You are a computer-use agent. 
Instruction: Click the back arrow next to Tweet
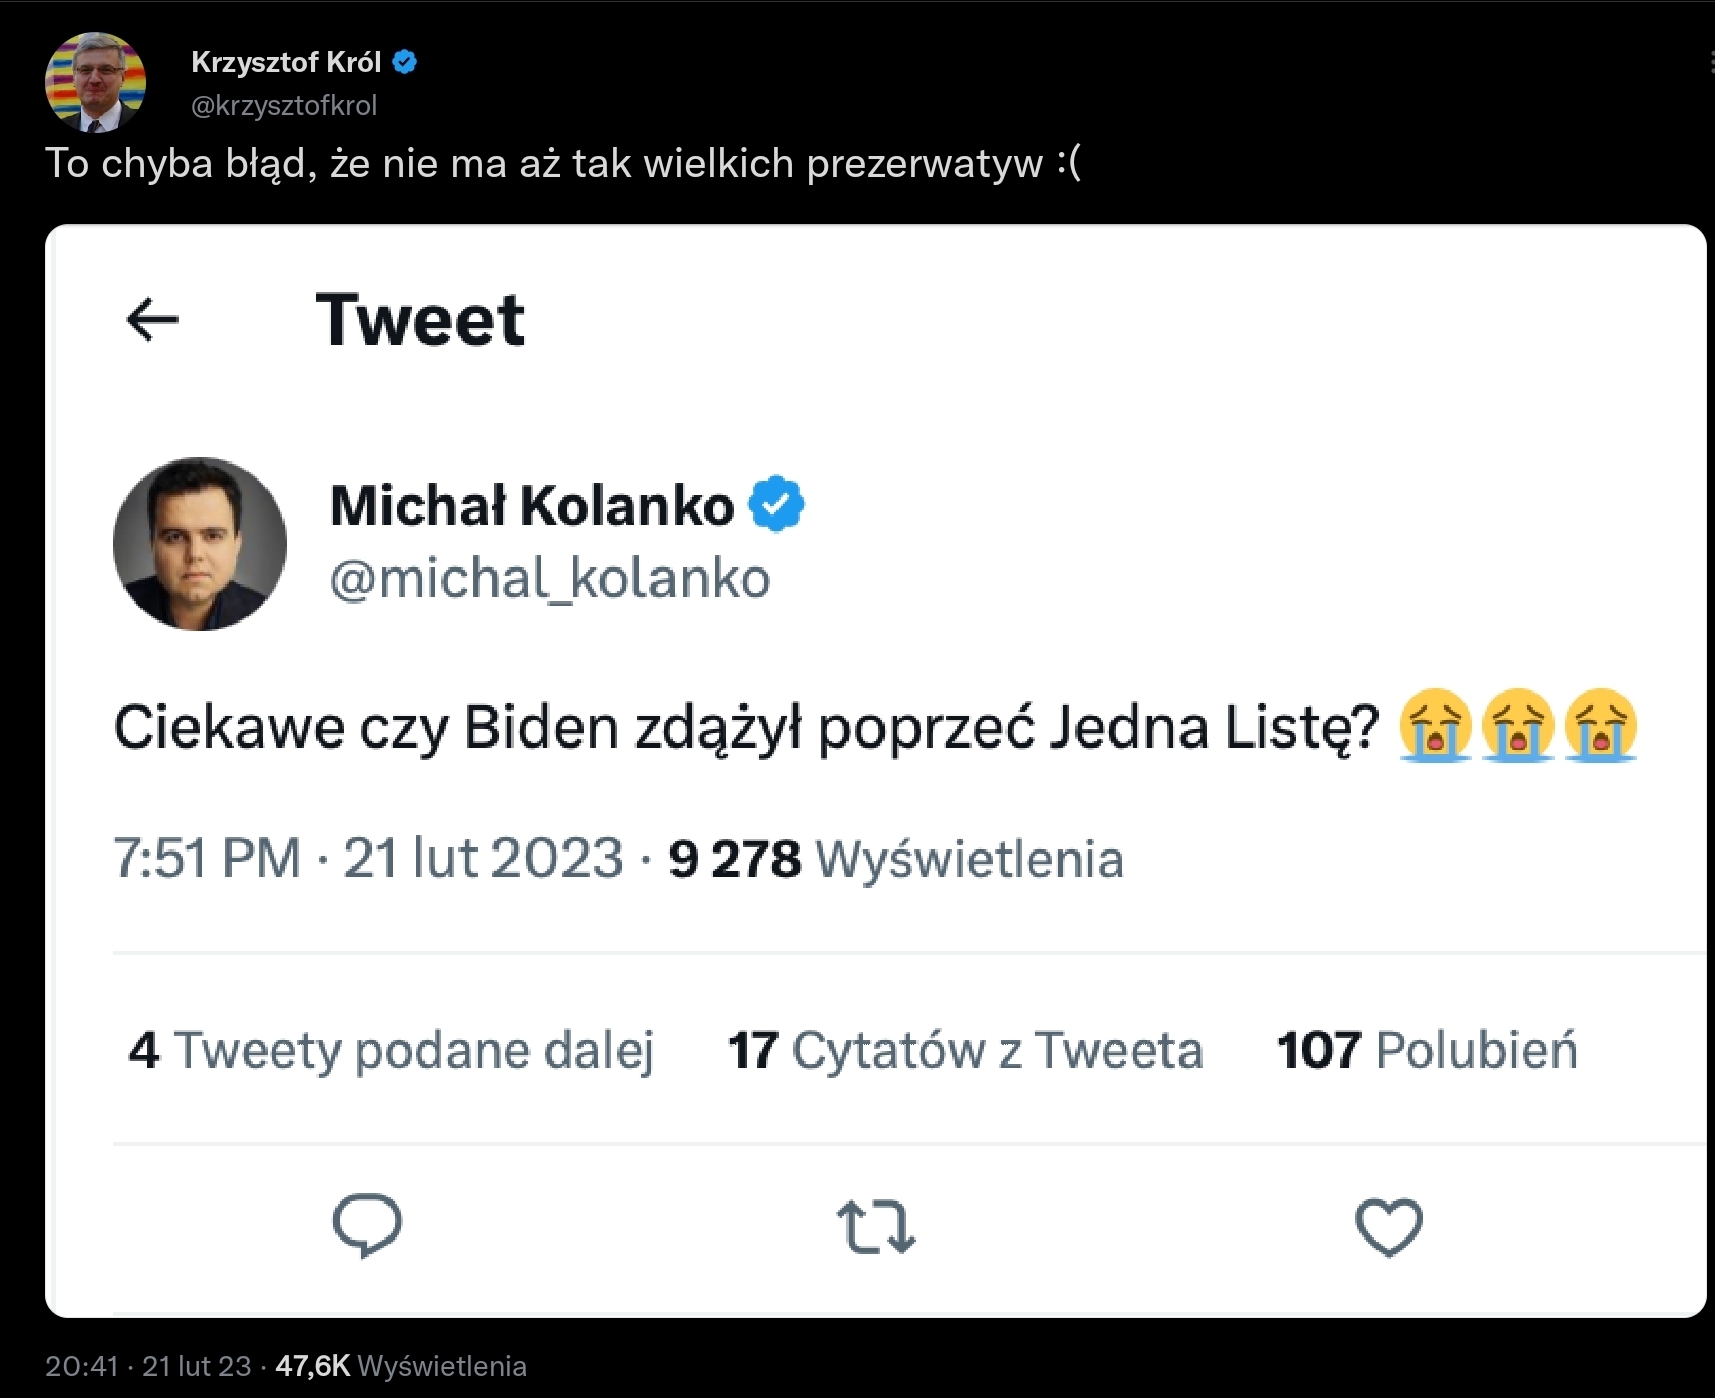tap(152, 320)
